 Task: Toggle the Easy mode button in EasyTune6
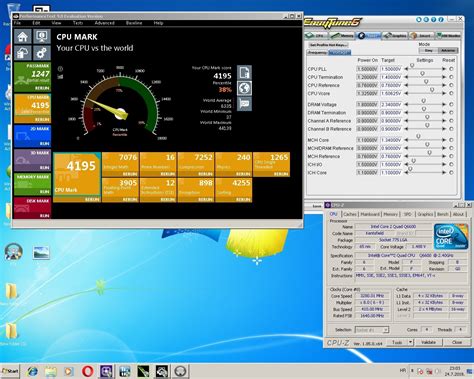(429, 50)
